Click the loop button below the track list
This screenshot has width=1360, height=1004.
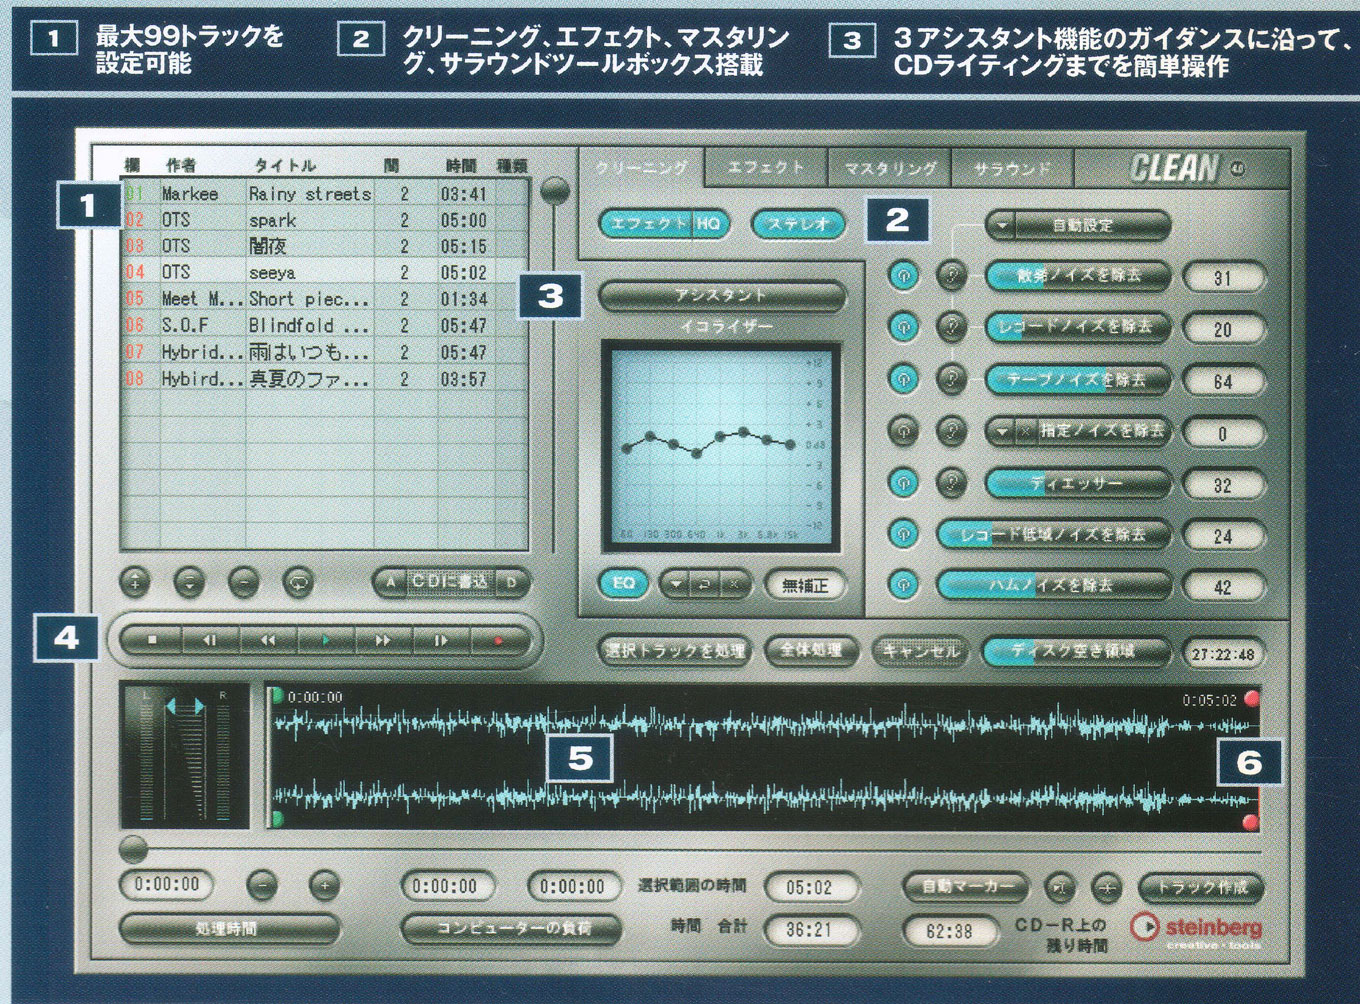[x=298, y=581]
